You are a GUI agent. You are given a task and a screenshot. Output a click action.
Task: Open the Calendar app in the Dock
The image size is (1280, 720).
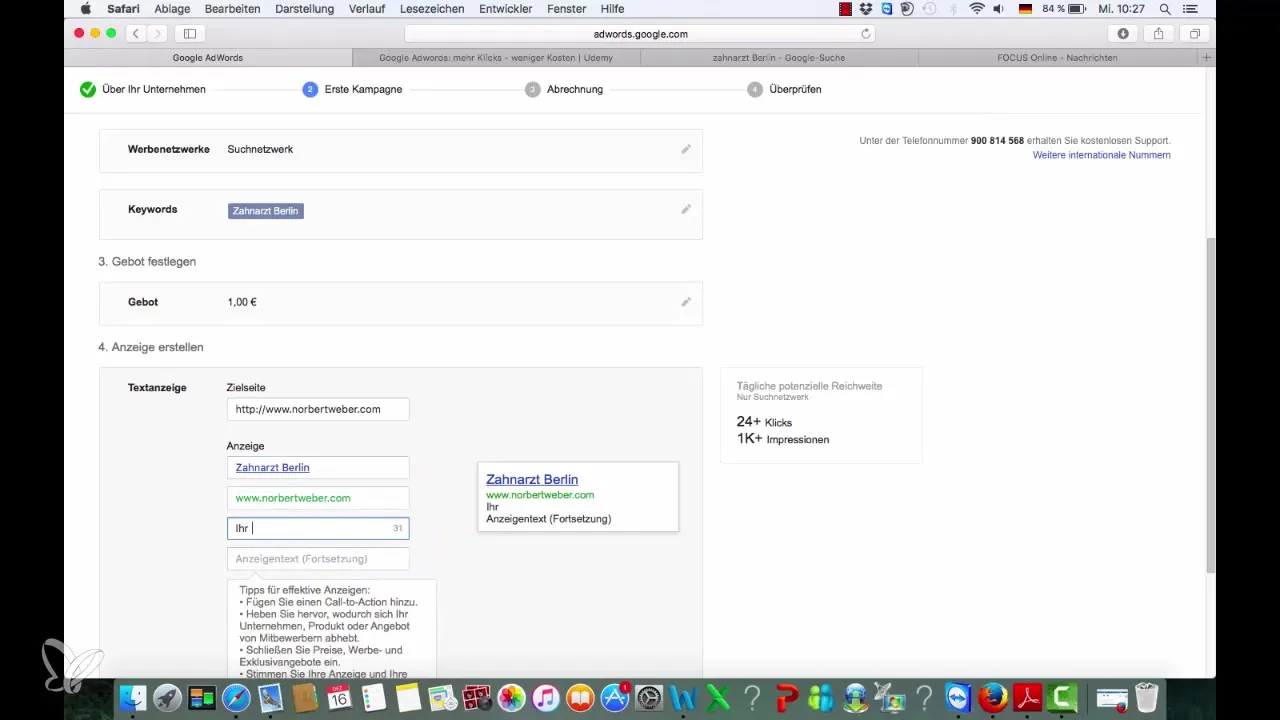tap(338, 697)
